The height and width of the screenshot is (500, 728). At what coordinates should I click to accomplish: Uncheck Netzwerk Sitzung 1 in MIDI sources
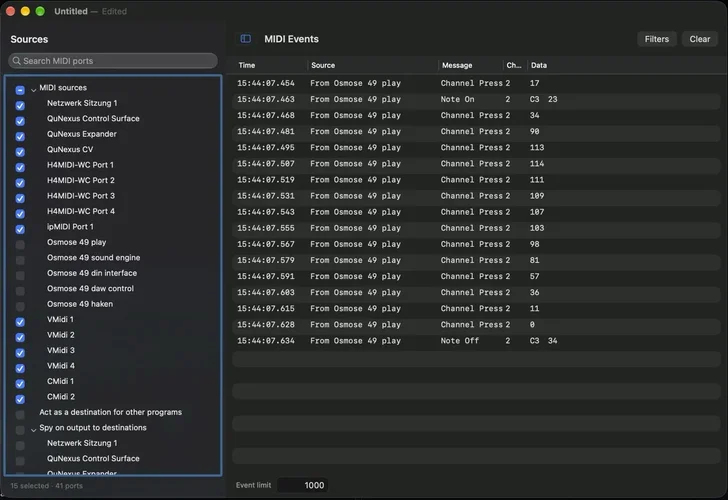point(20,105)
